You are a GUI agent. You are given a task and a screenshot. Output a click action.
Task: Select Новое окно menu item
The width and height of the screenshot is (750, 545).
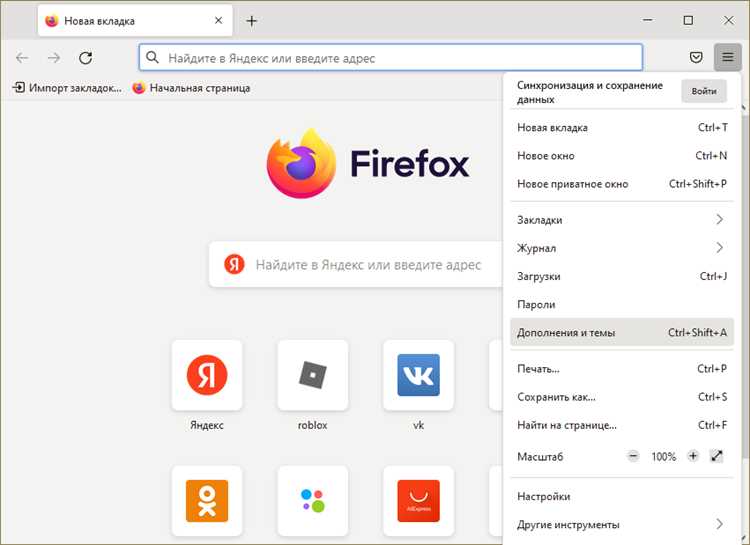622,156
